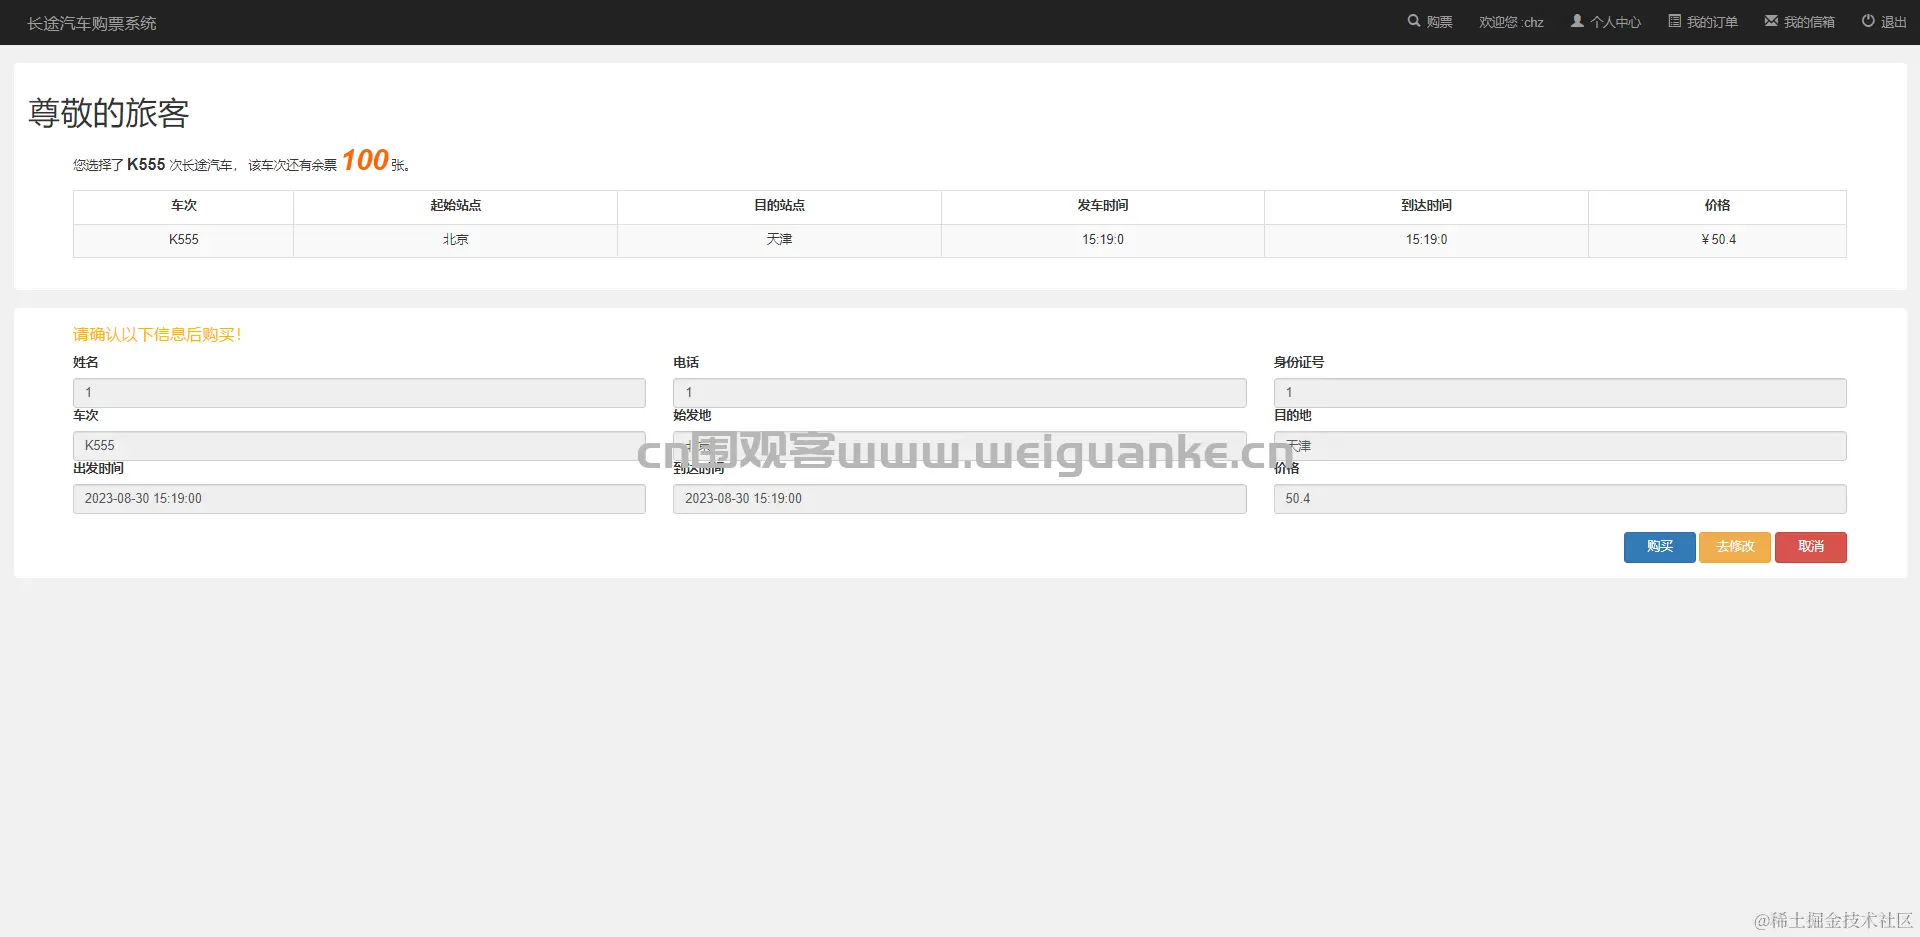Click the 姓名 input field
The width and height of the screenshot is (1920, 937).
click(359, 393)
